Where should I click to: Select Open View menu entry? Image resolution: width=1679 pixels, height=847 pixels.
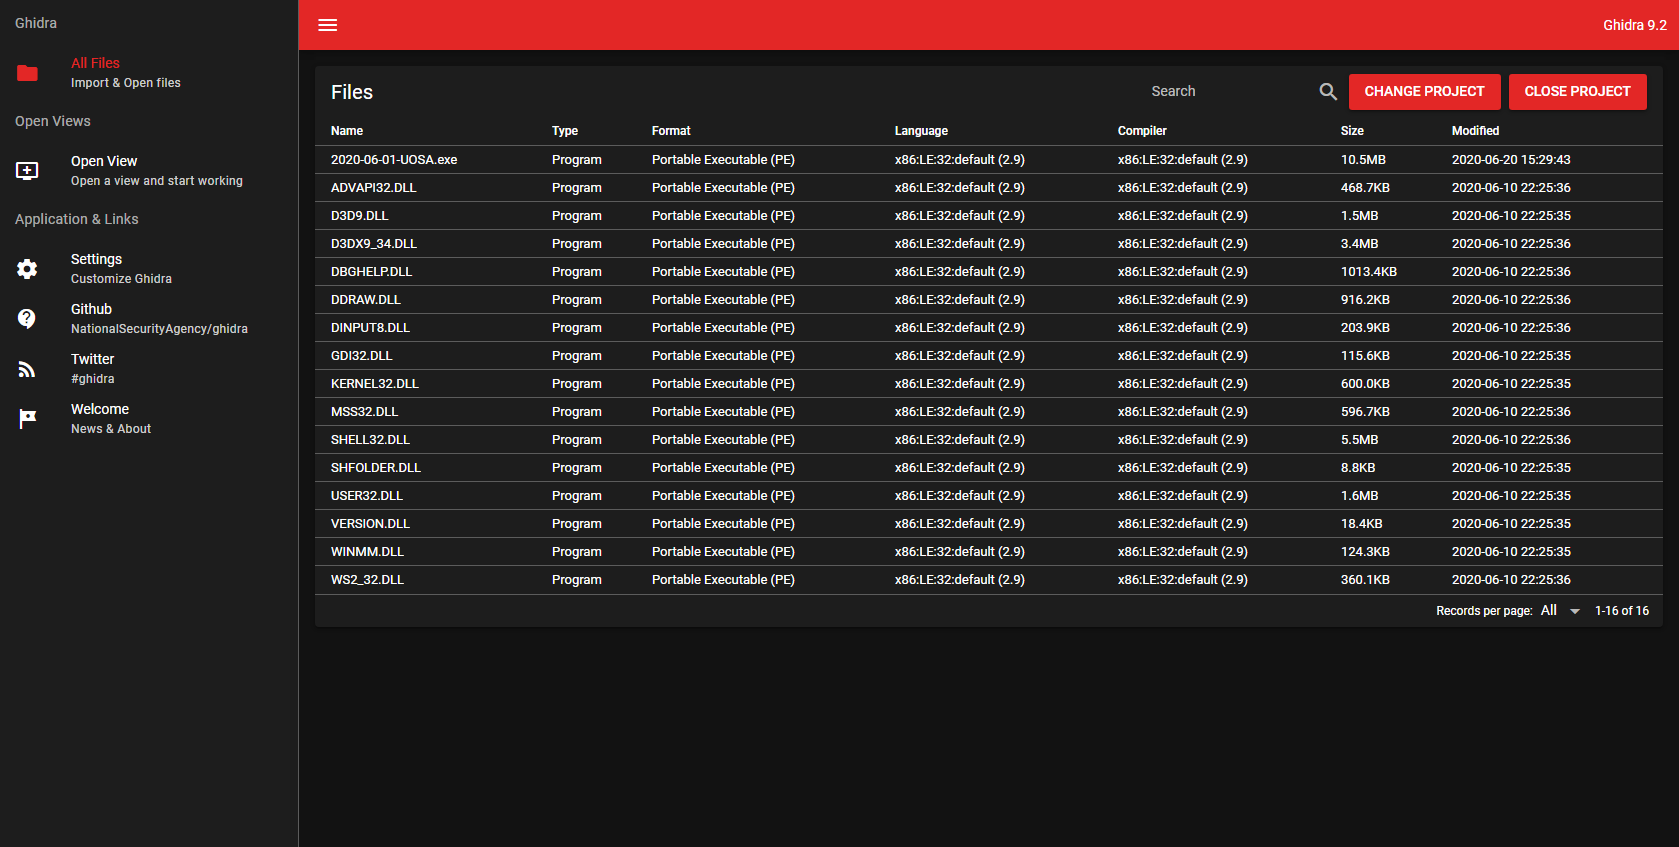pyautogui.click(x=149, y=171)
